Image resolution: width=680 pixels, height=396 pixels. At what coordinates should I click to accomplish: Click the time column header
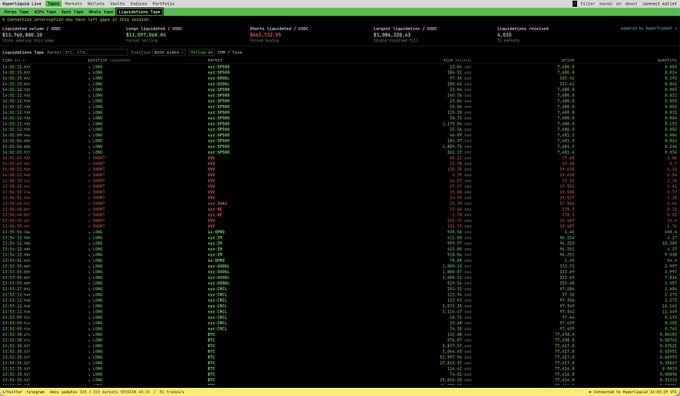[13, 60]
